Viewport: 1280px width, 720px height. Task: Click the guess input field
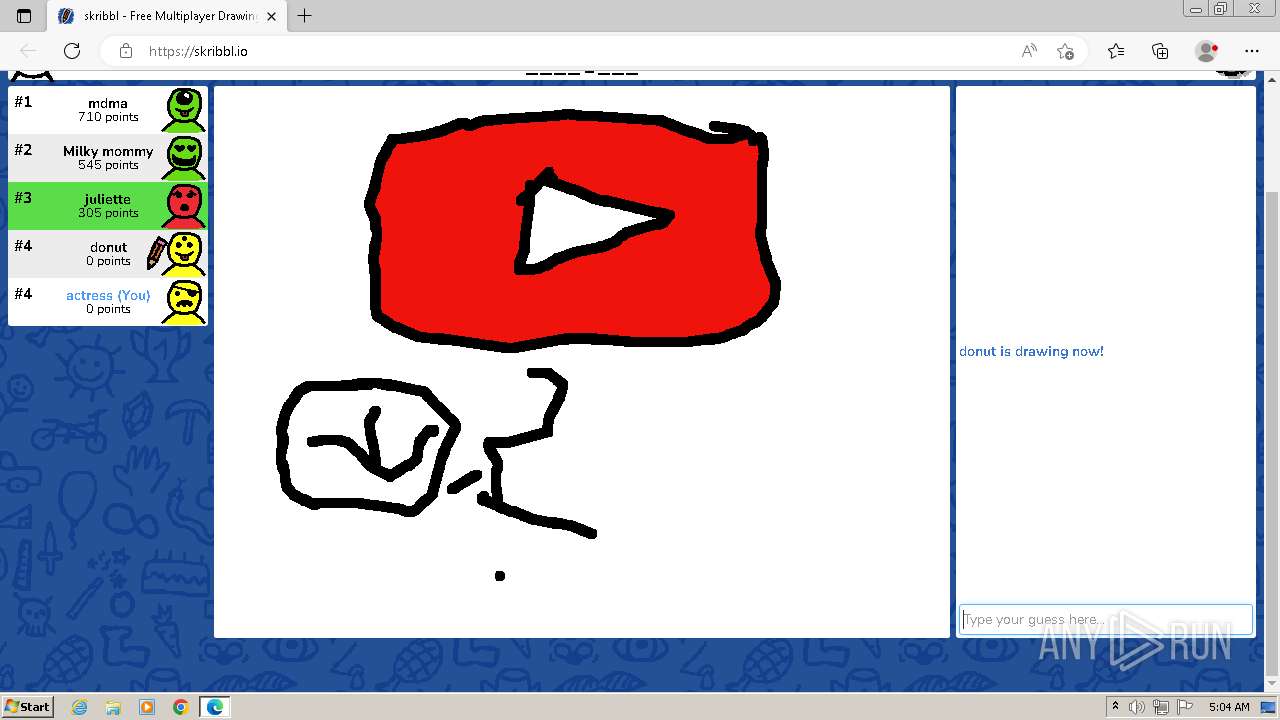1105,619
